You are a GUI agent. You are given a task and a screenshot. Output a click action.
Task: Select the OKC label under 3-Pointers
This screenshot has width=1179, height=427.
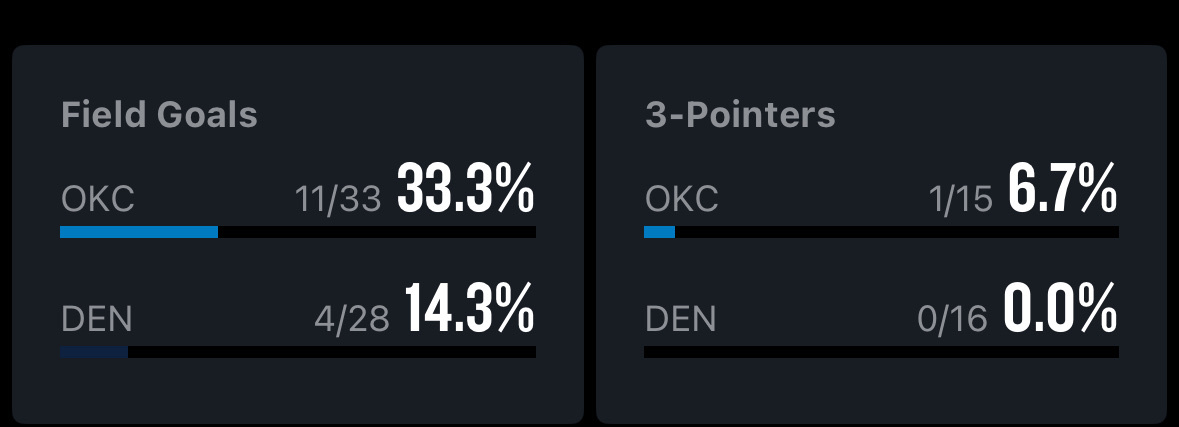point(681,199)
